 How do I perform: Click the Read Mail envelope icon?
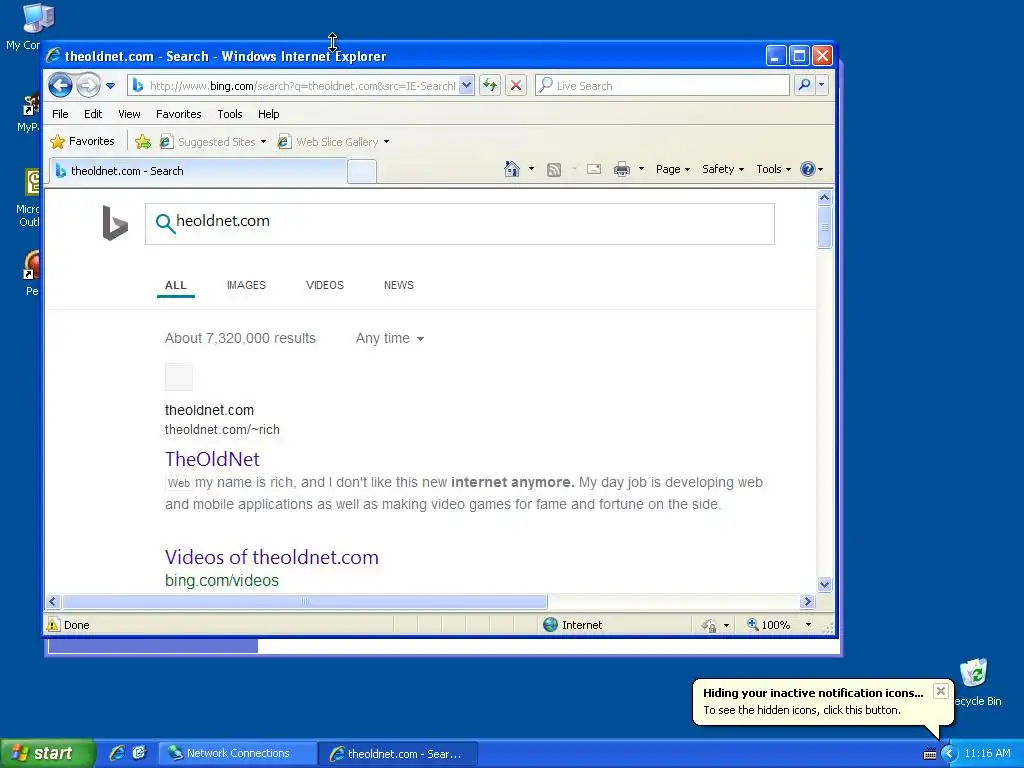pos(594,169)
